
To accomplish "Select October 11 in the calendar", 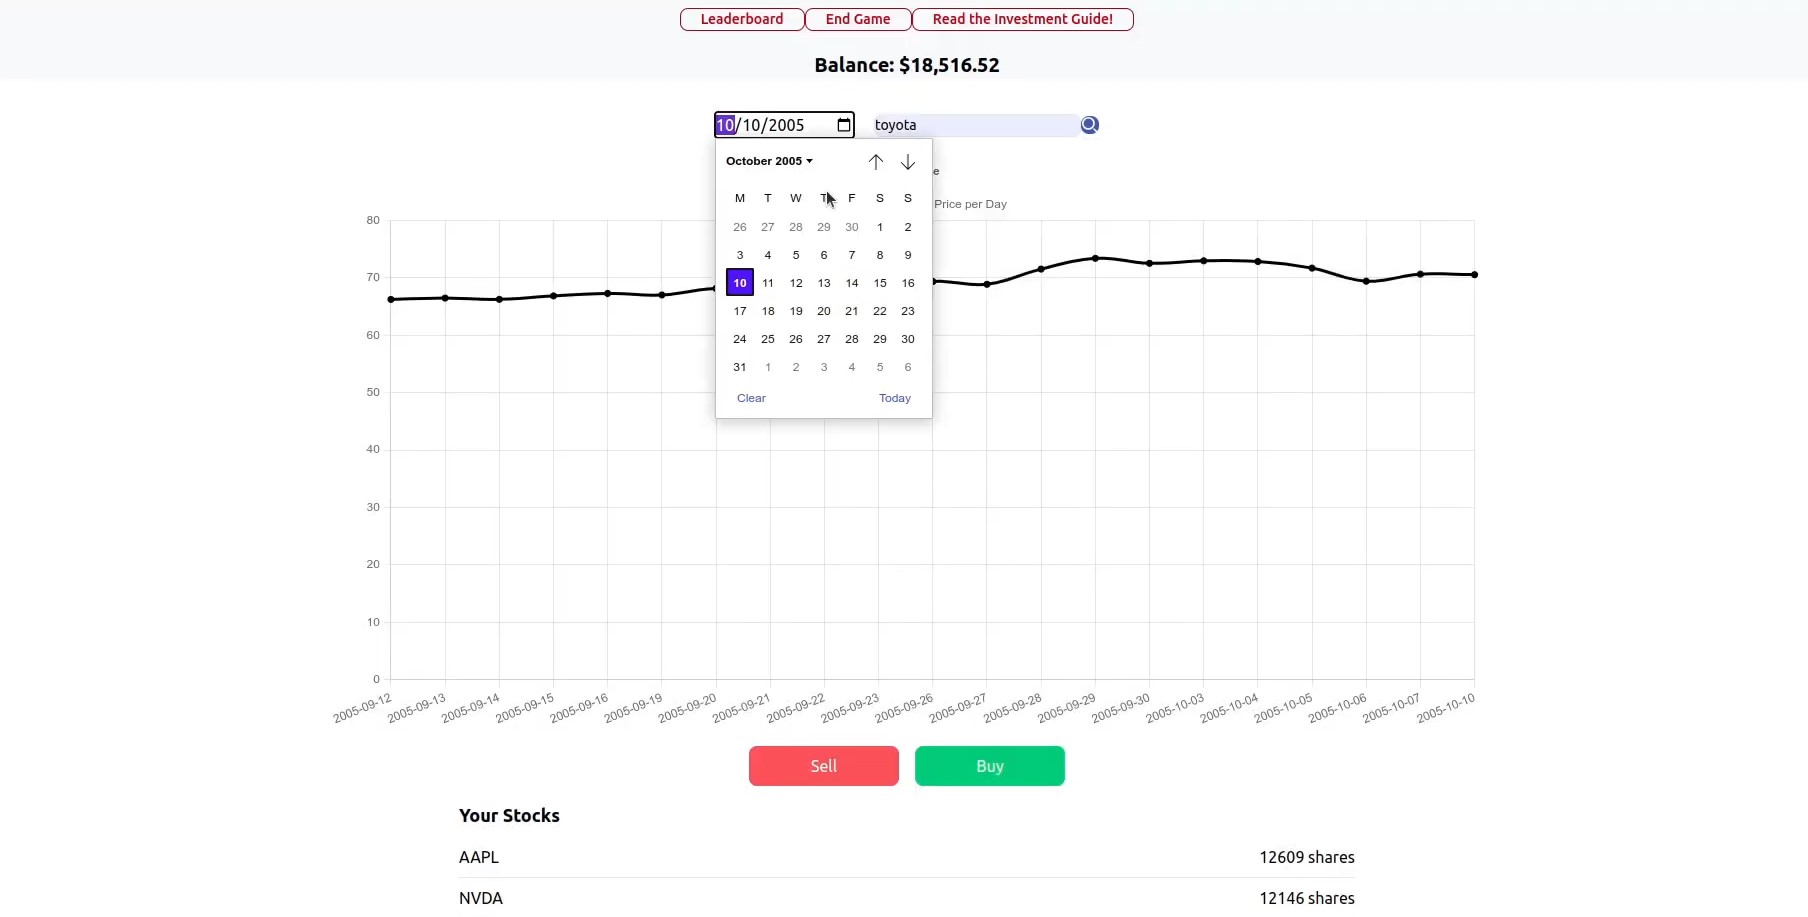I will [768, 283].
